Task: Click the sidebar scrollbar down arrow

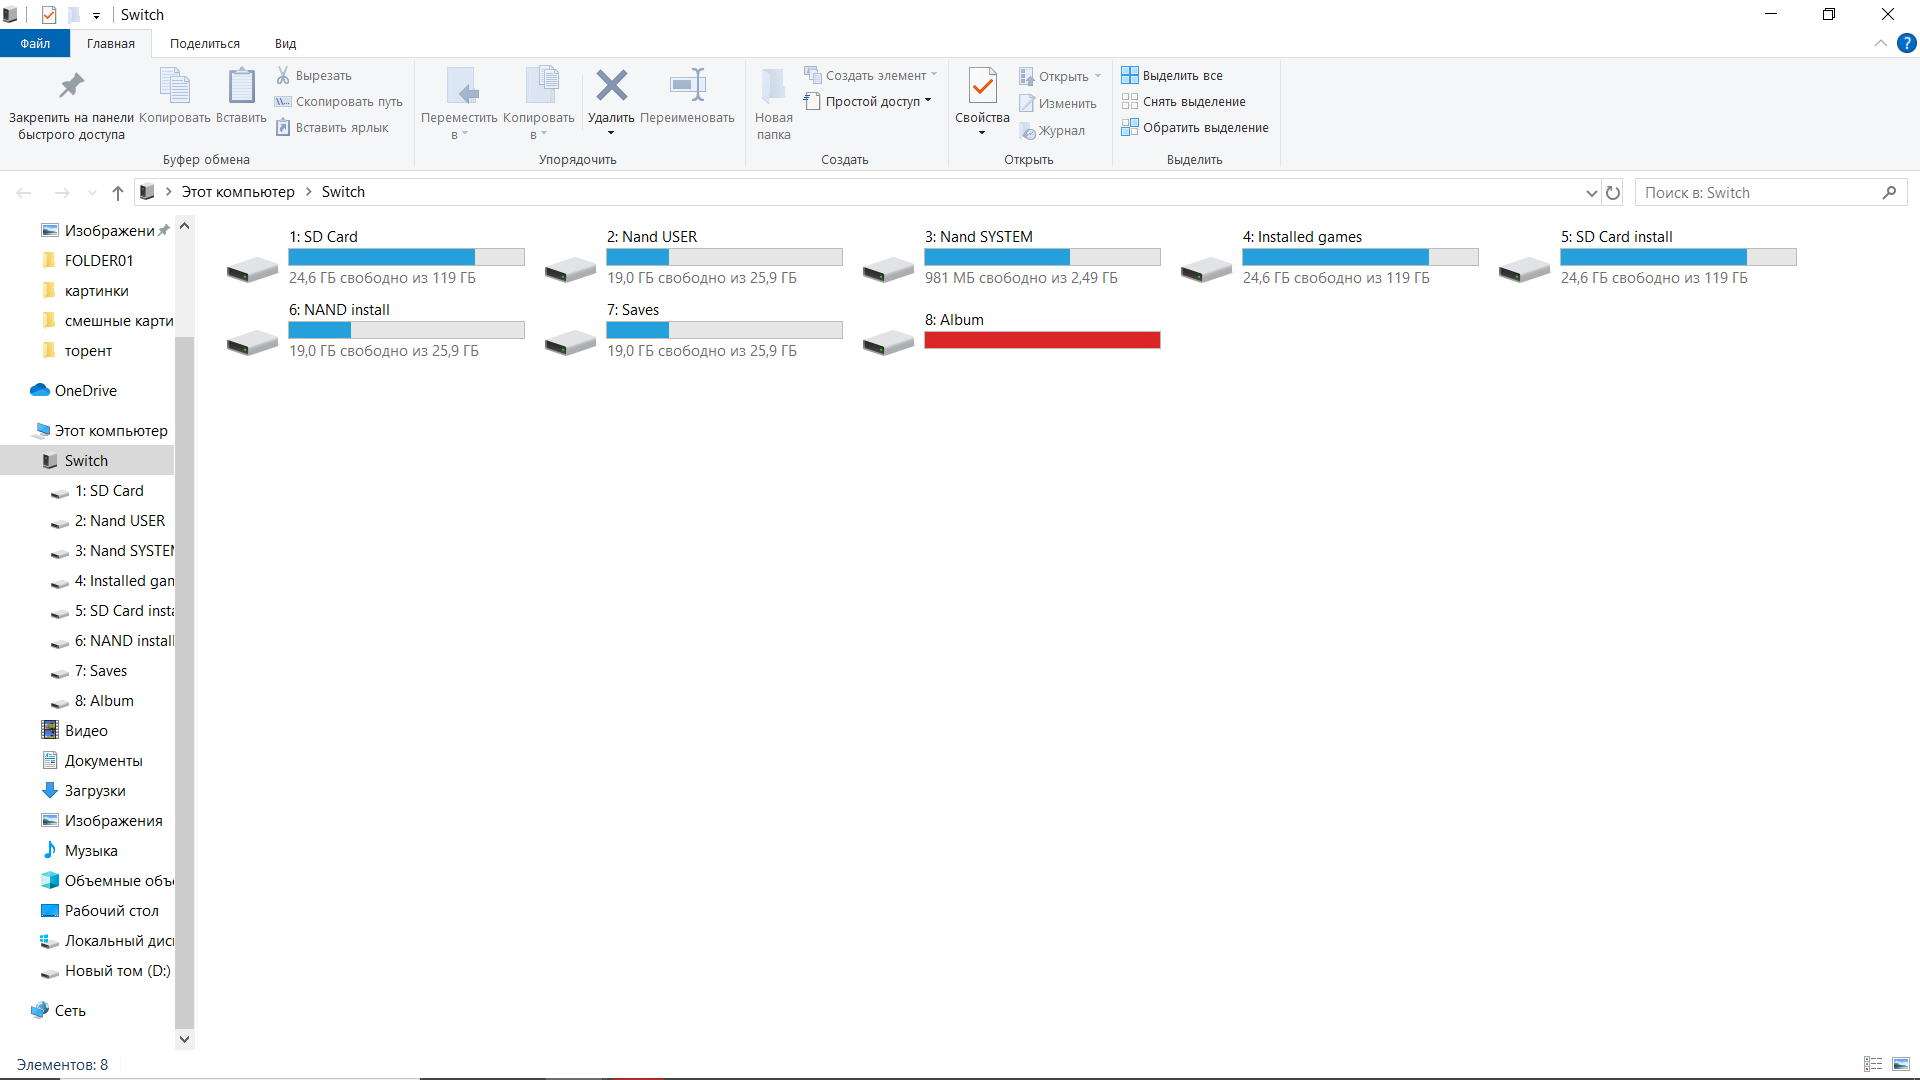Action: pos(184,1039)
